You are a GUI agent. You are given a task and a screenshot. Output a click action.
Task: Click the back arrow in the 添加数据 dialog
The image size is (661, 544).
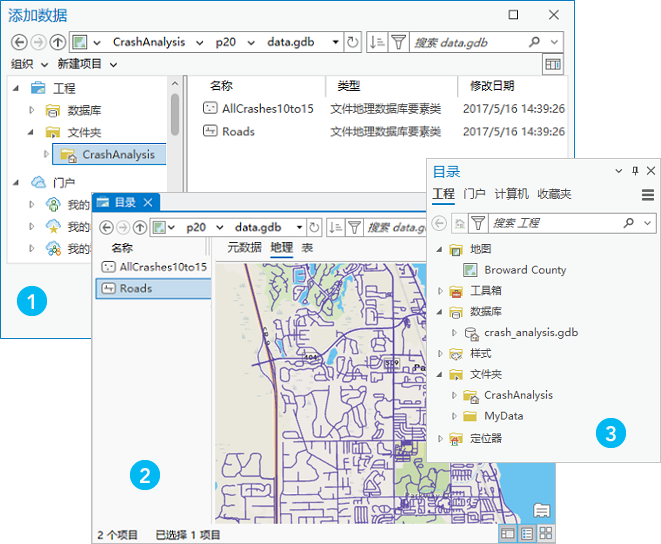[19, 43]
